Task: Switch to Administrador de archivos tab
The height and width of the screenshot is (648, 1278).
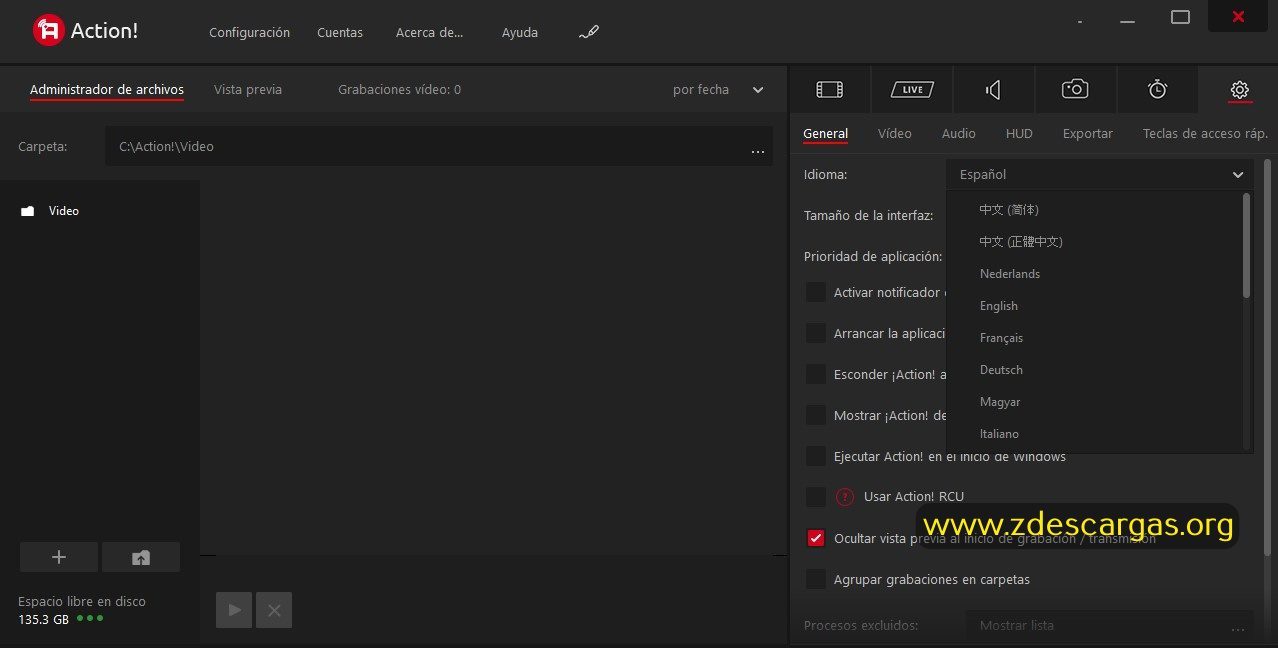Action: (107, 90)
